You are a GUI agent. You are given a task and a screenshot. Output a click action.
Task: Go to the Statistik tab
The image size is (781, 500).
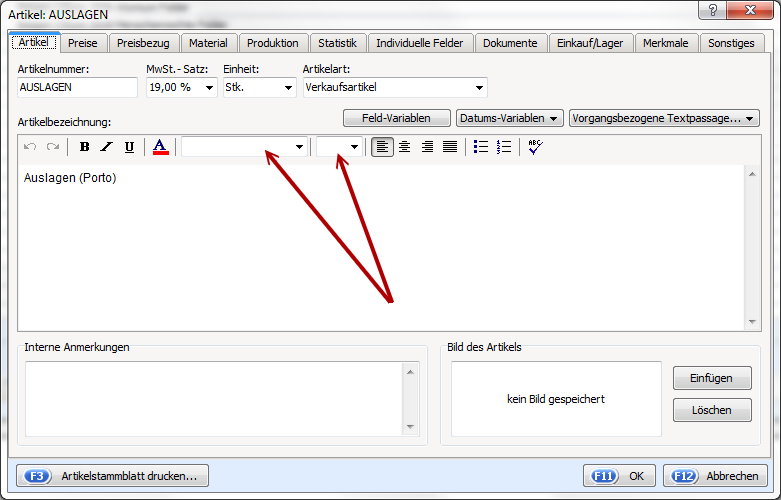click(x=338, y=43)
